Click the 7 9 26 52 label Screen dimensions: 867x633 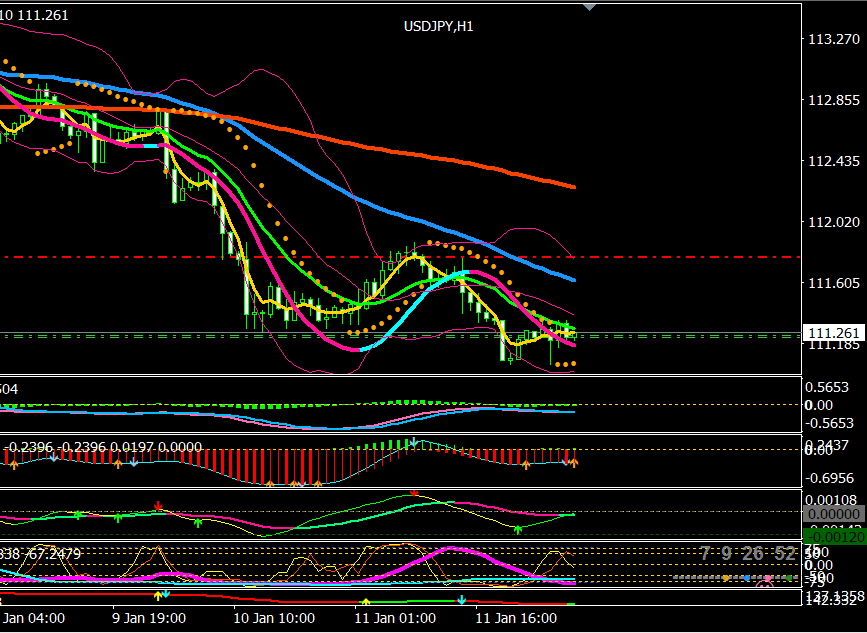click(748, 554)
